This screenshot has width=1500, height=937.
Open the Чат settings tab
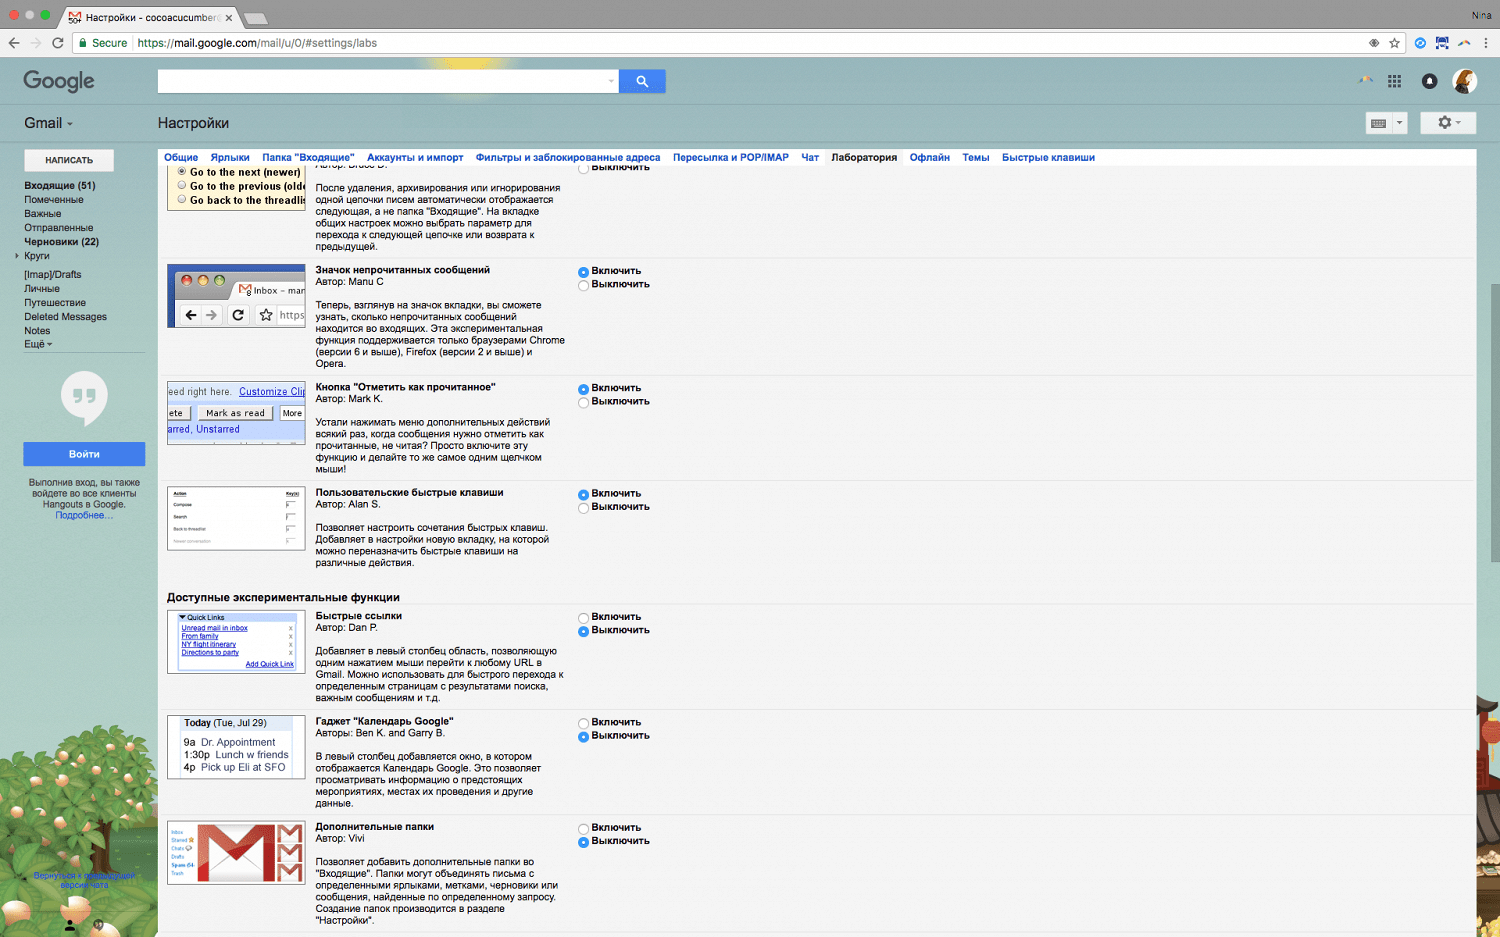810,157
